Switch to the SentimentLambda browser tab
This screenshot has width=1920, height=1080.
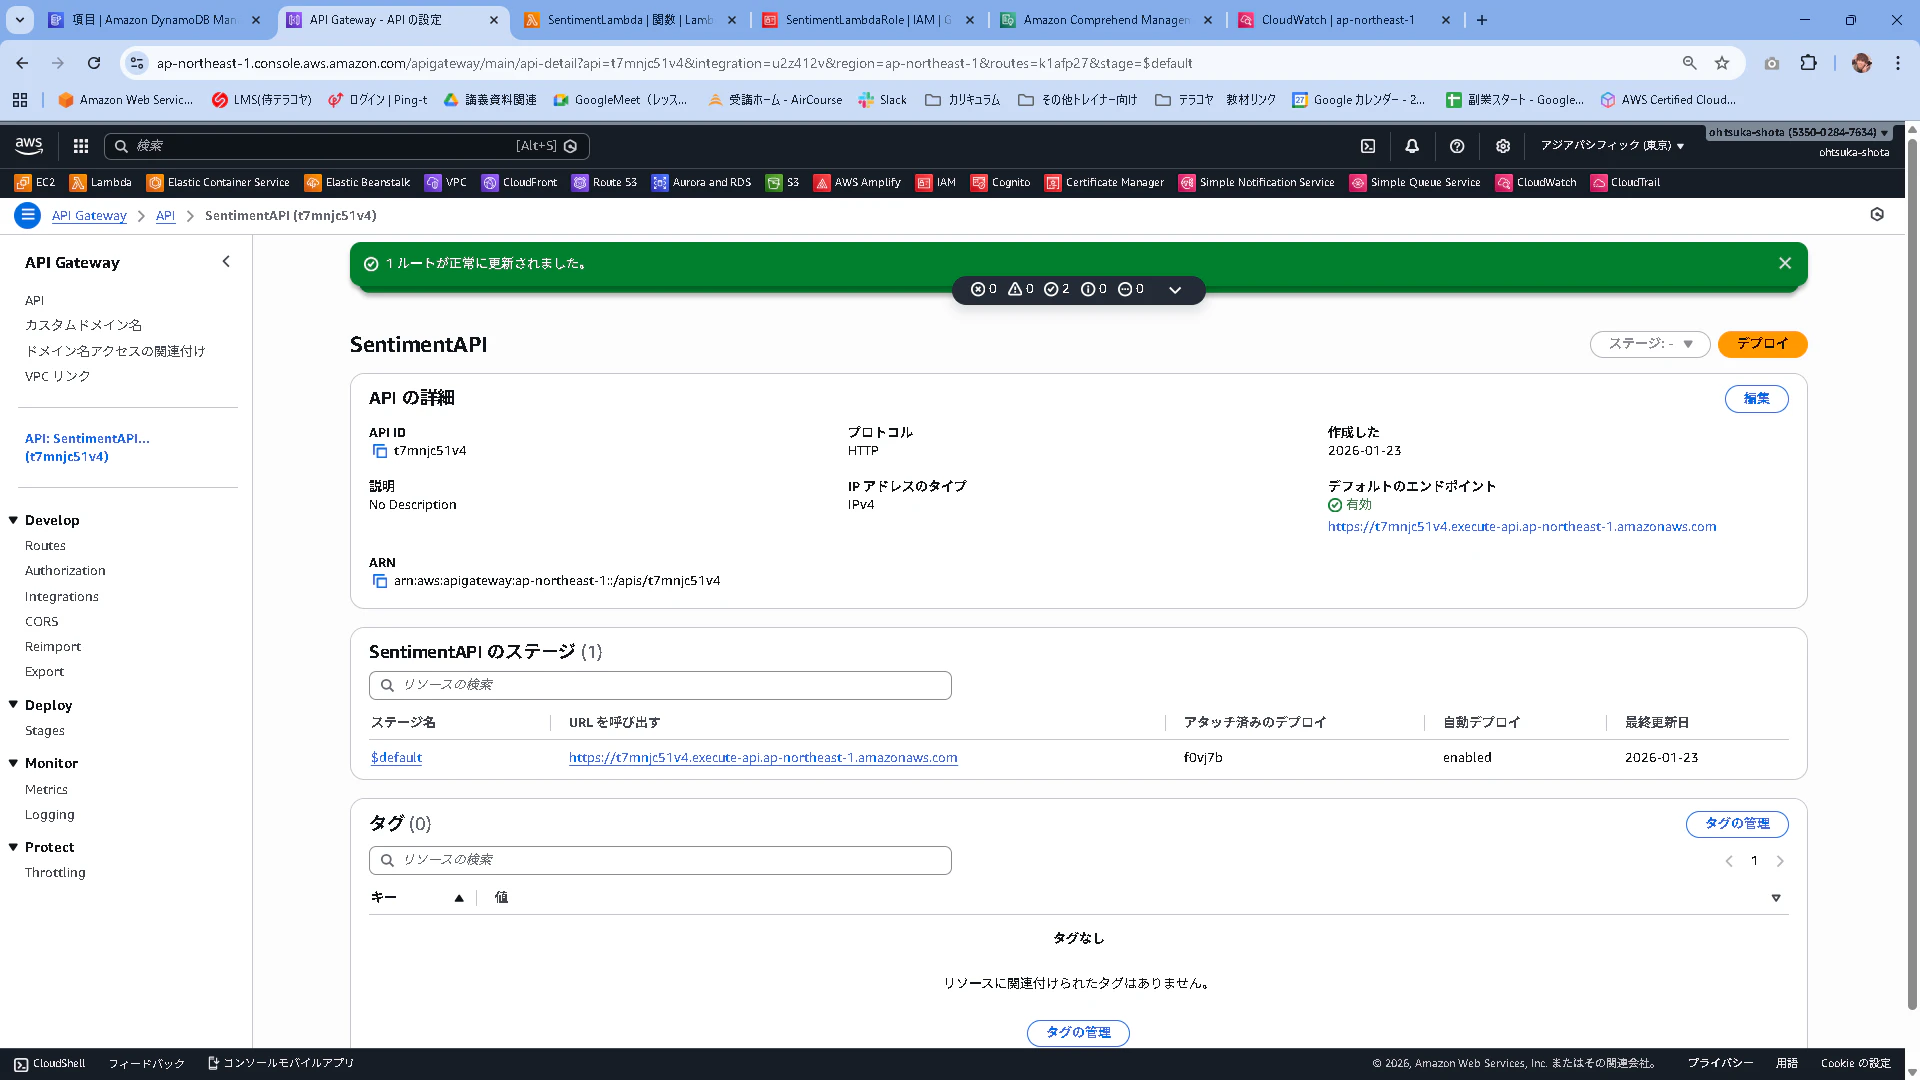[631, 20]
